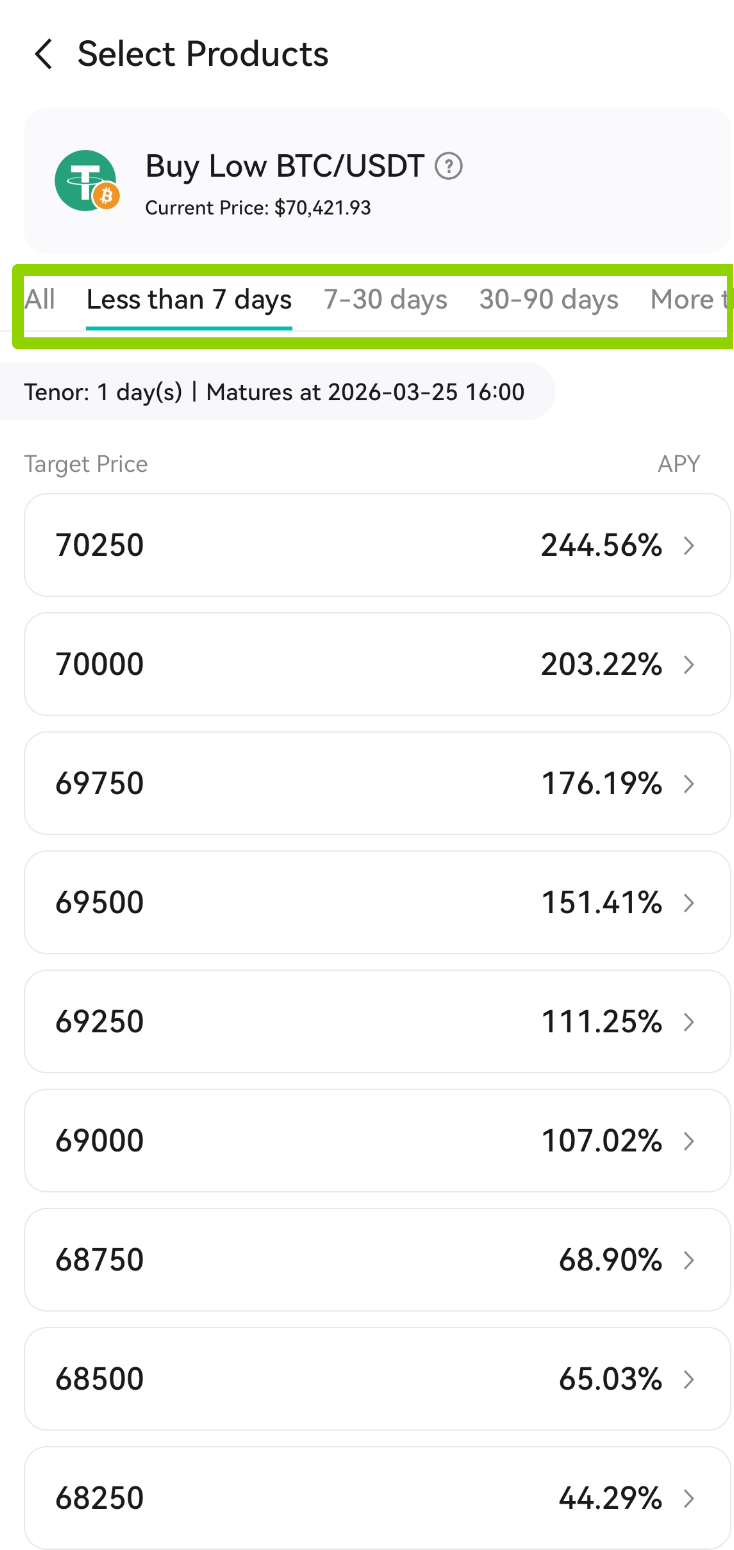Tap chevron beside 151.41% APY
Screen dimensions: 734x1550
point(689,903)
